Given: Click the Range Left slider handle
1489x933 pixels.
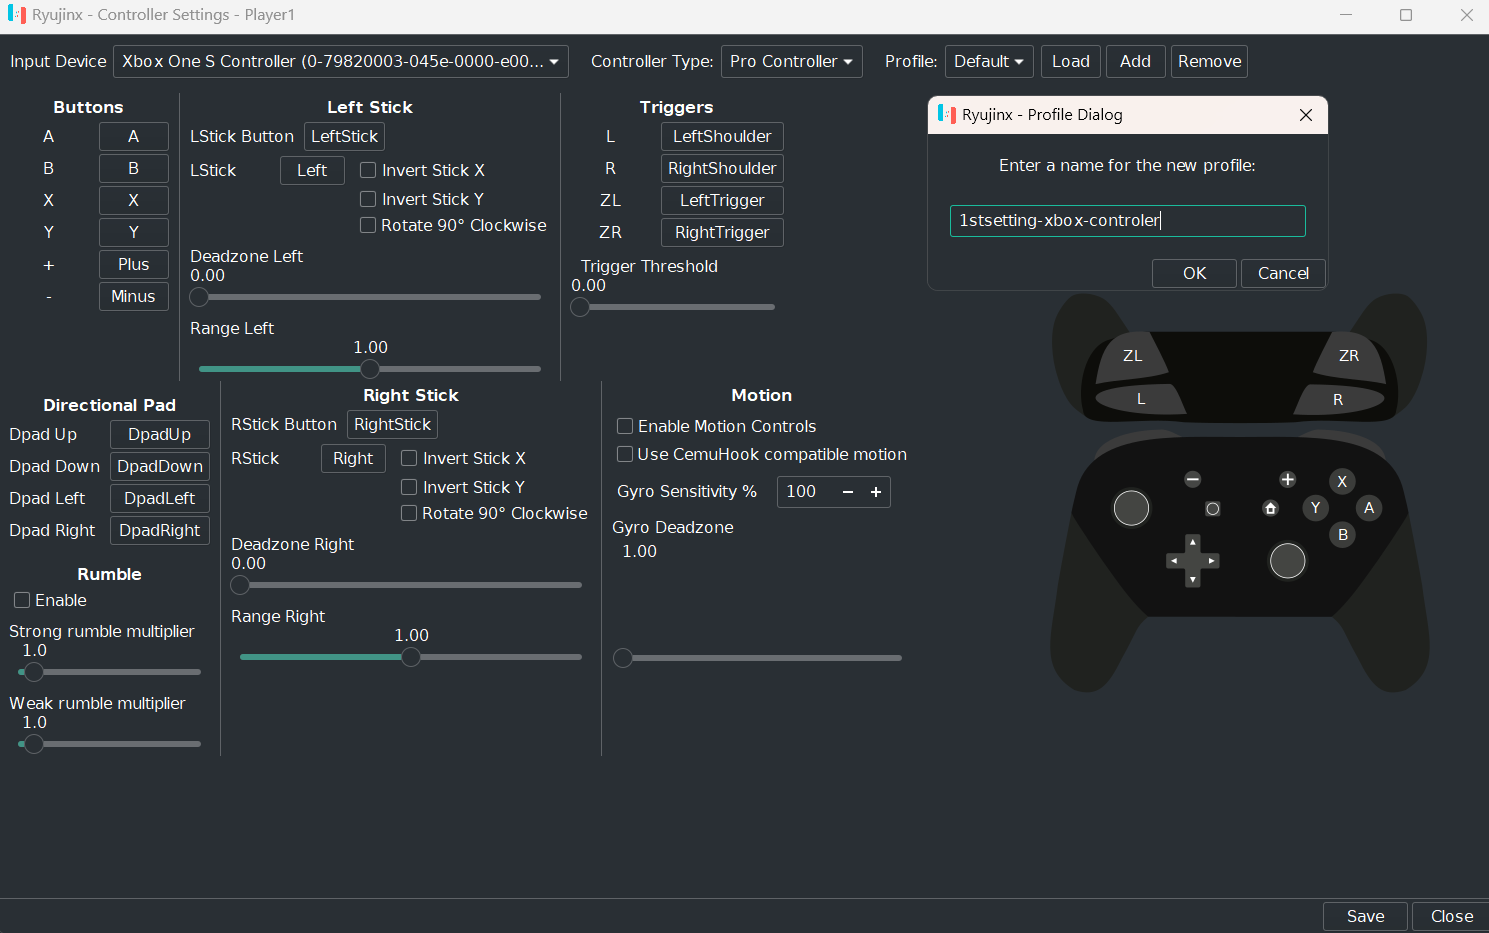Looking at the screenshot, I should (x=370, y=369).
